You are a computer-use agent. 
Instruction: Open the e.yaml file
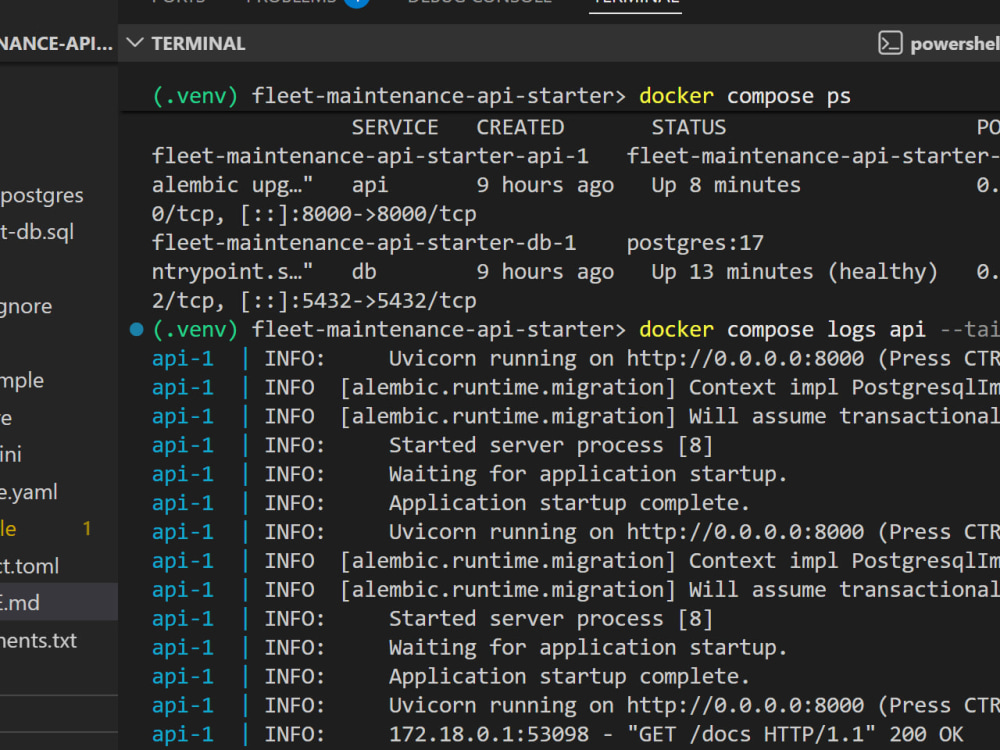coord(29,492)
